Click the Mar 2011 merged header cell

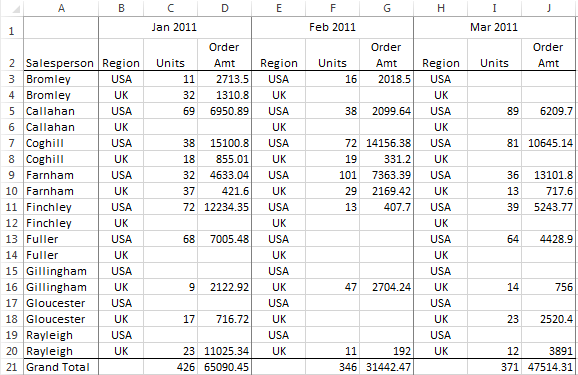tap(494, 28)
